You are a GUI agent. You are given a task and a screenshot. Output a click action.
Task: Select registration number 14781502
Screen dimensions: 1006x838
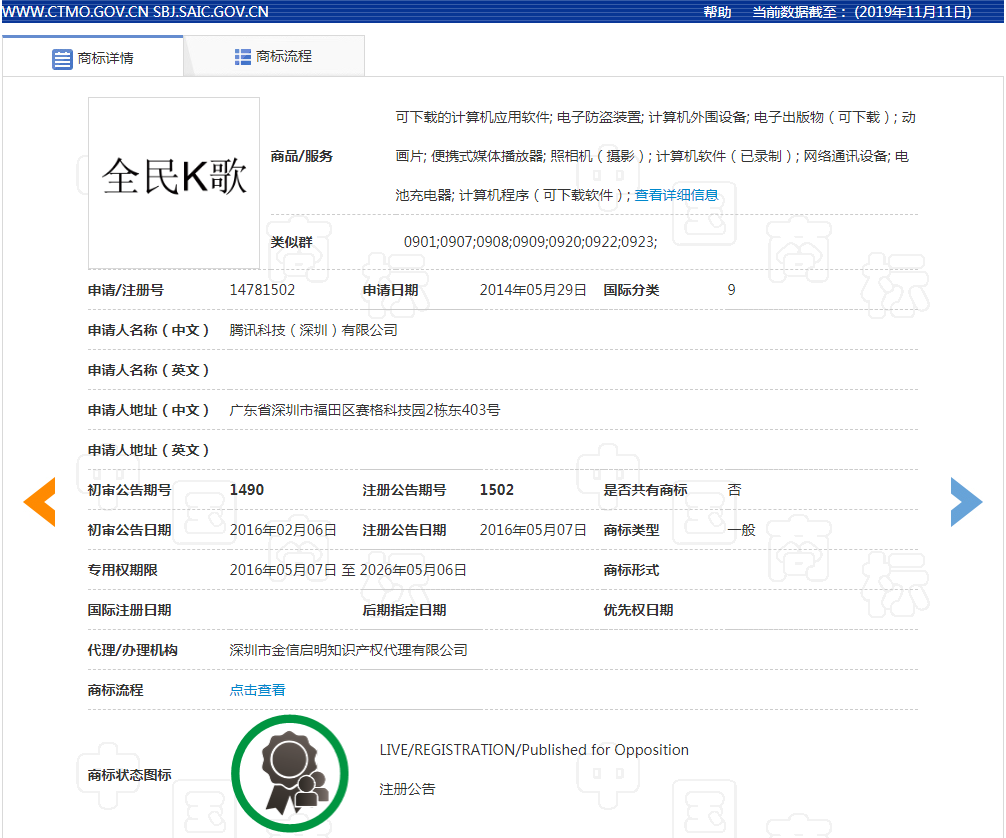tap(262, 290)
